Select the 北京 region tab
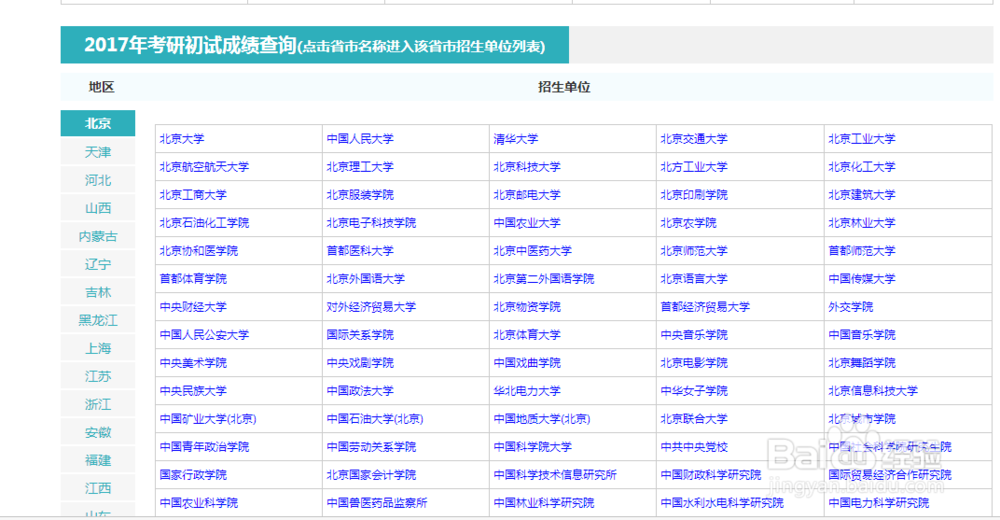The image size is (1000, 520). point(98,123)
